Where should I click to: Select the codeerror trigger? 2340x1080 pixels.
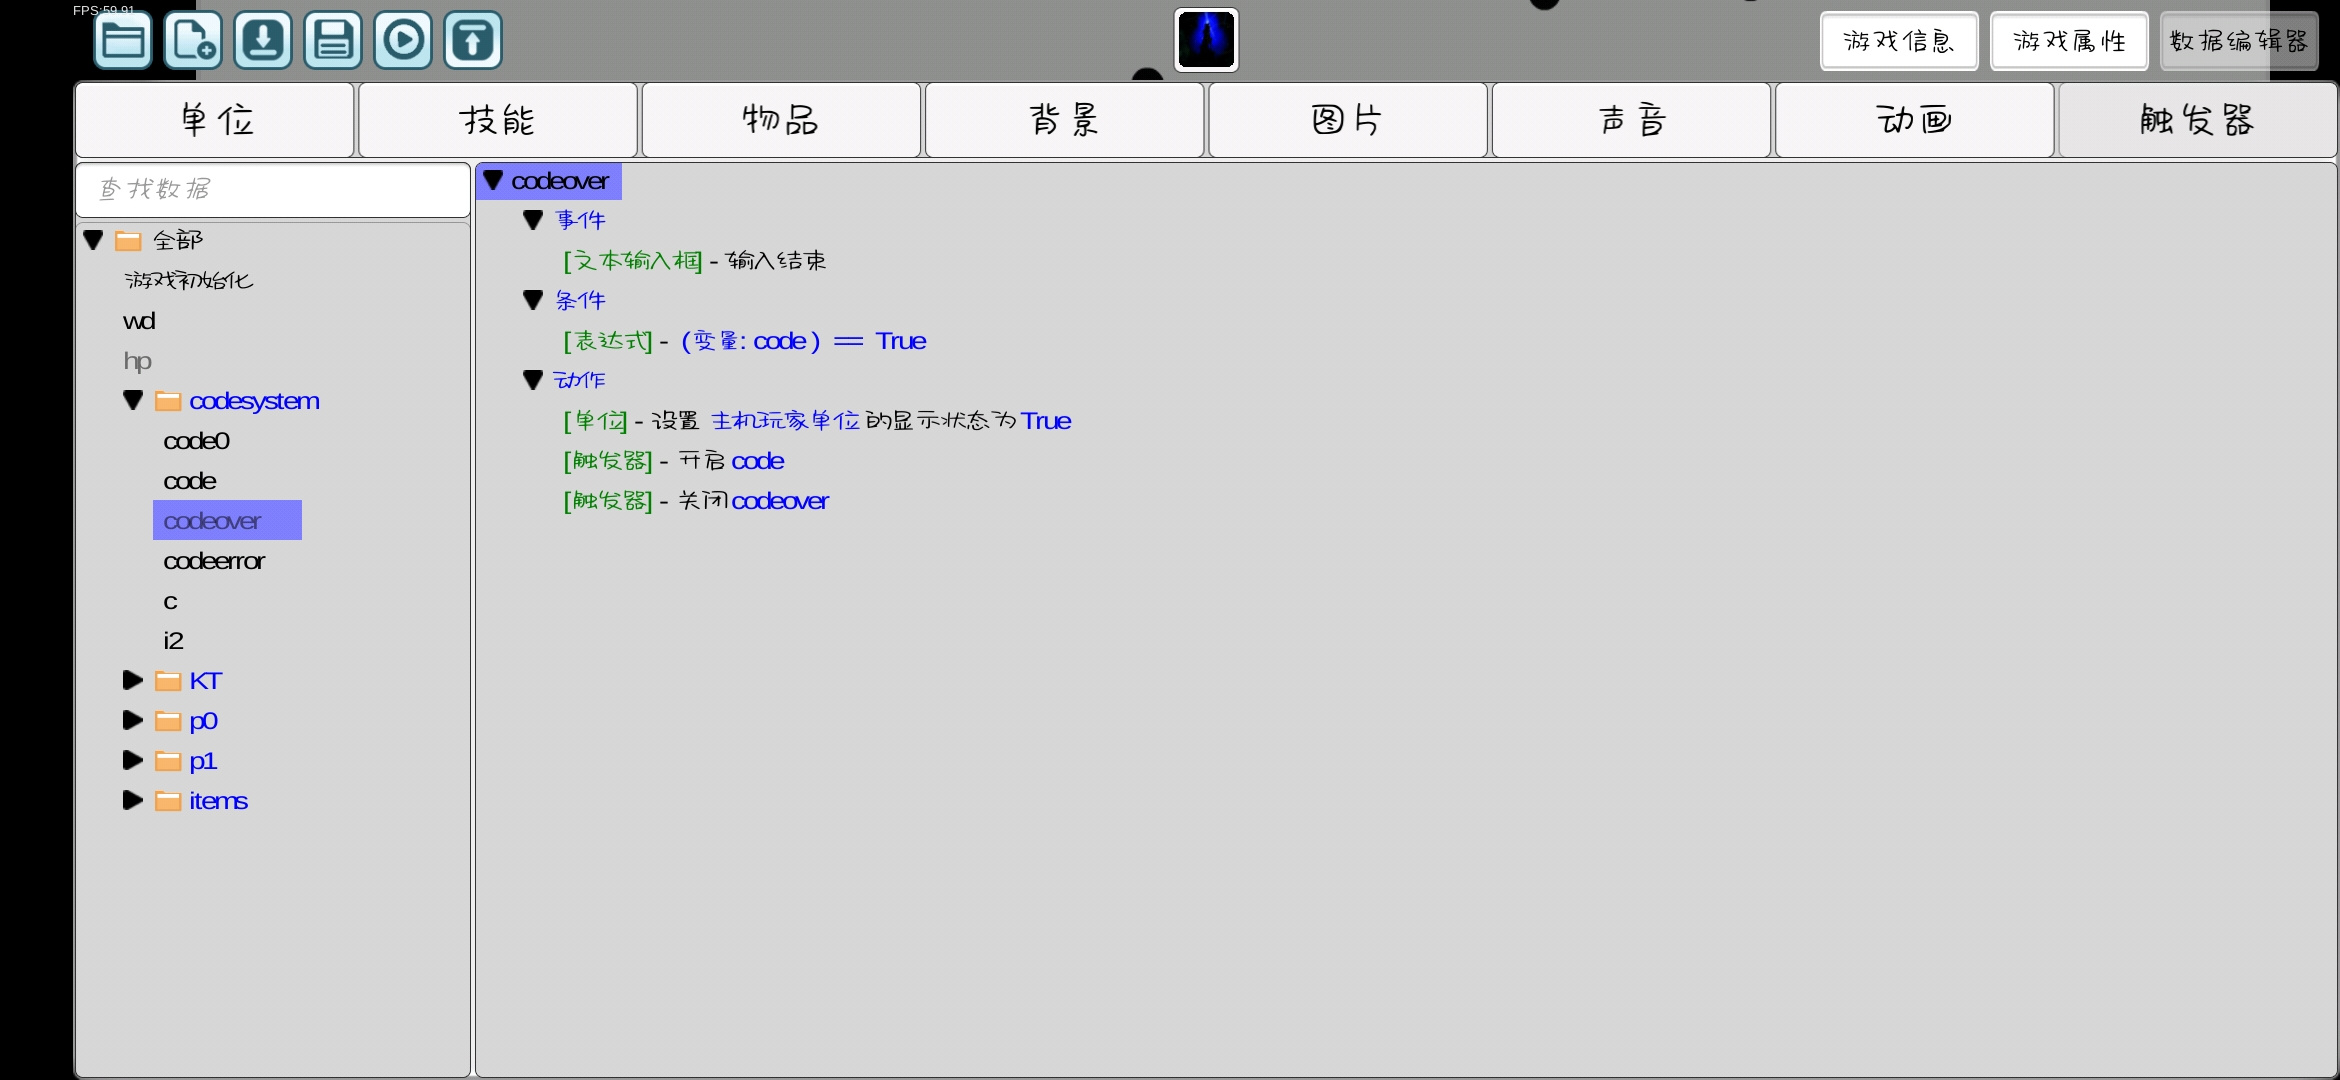tap(214, 561)
